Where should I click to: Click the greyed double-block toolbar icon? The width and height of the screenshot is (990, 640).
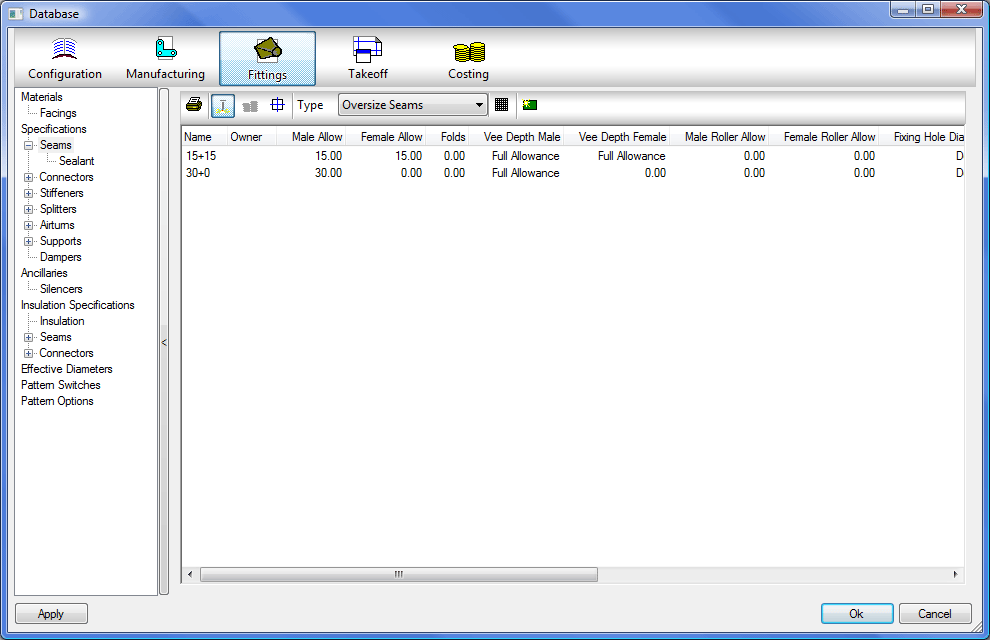pos(250,106)
